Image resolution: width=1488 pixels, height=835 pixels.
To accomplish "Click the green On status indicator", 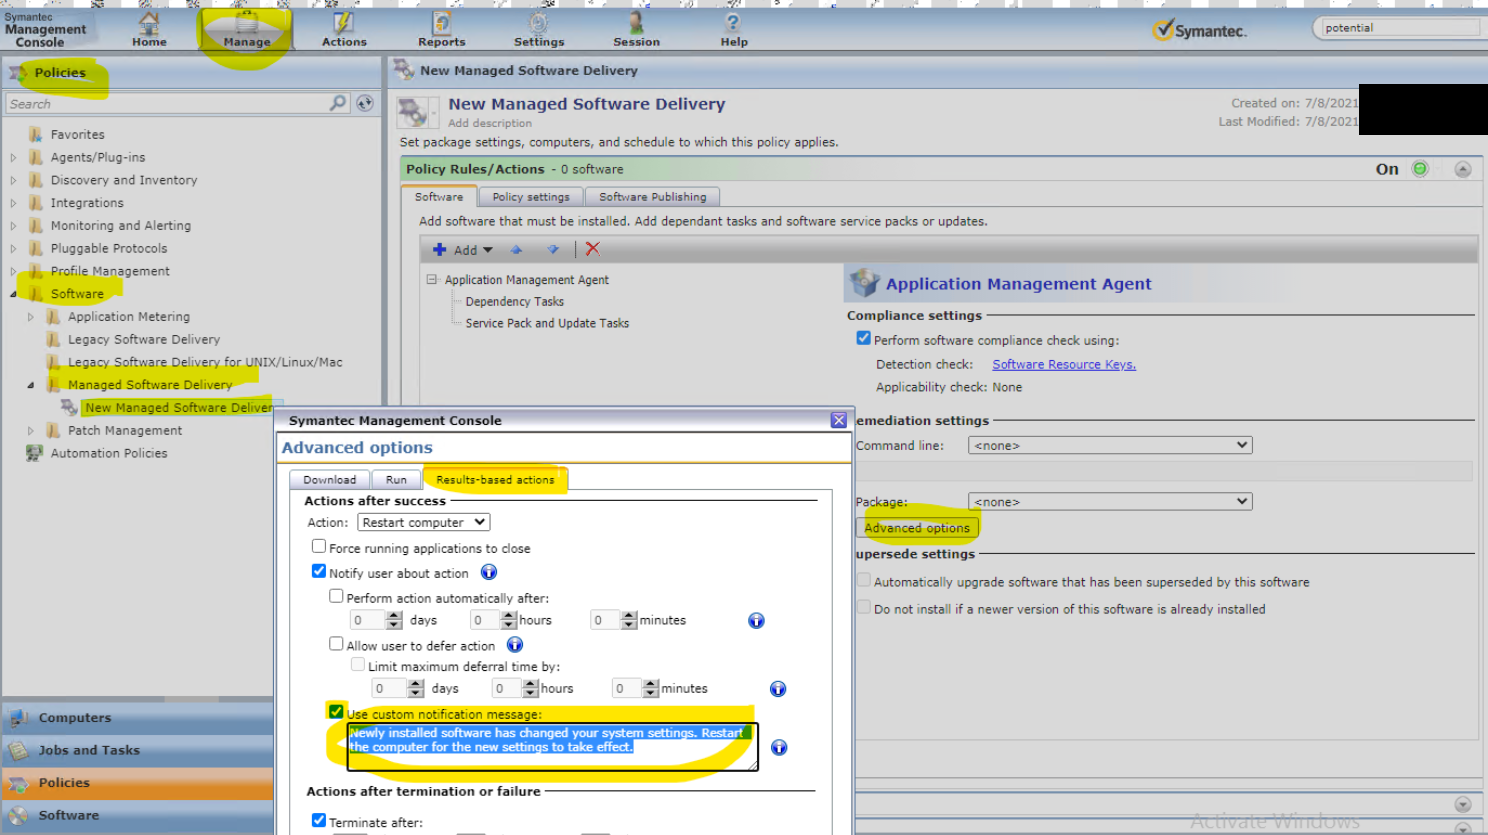I will (x=1419, y=169).
